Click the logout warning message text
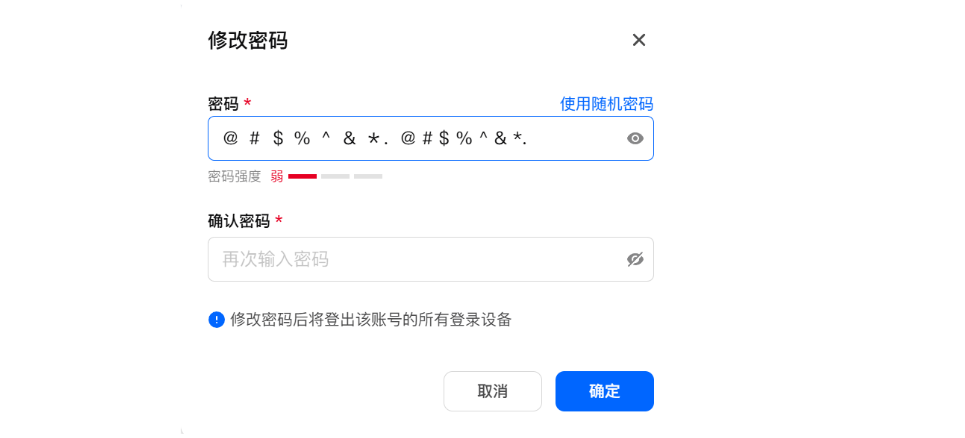Screen dimensions: 965x438 pyautogui.click(x=371, y=320)
